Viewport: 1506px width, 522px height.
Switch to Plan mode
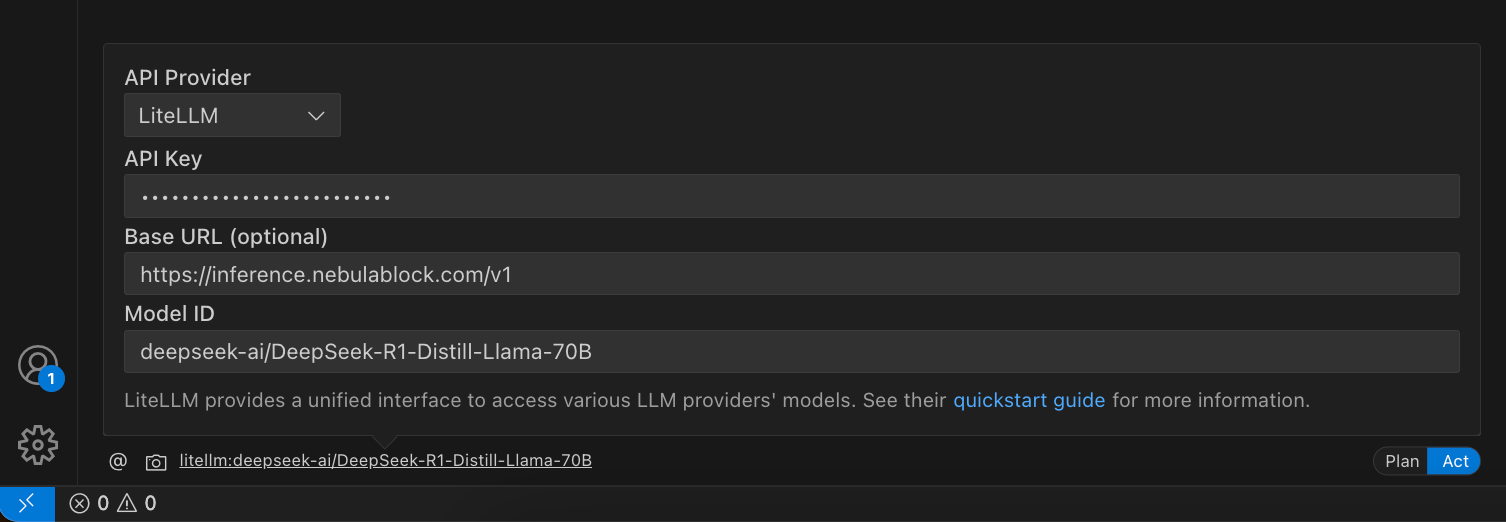pyautogui.click(x=1402, y=461)
